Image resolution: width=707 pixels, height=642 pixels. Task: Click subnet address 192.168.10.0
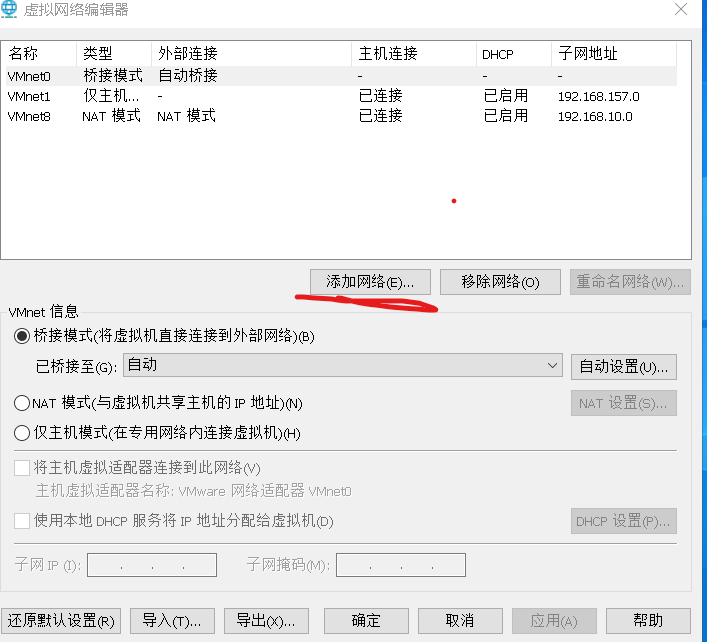pos(595,117)
